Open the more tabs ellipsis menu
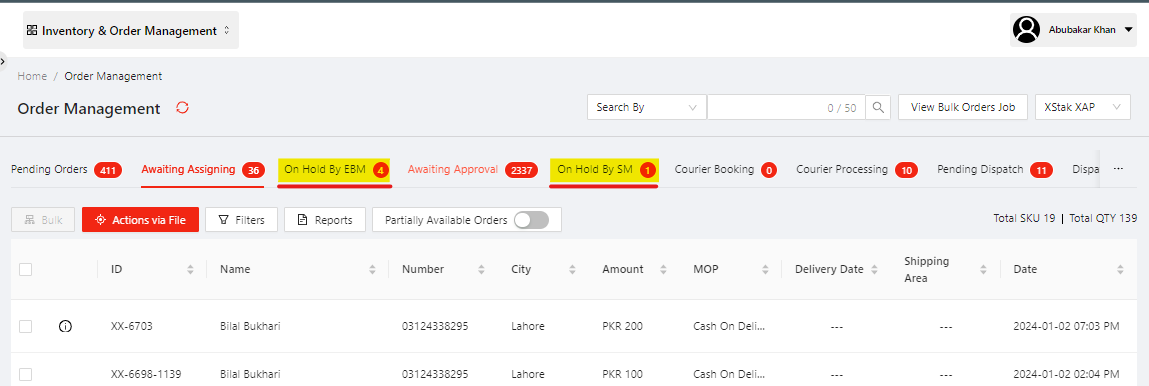Viewport: 1149px width, 386px height. (1118, 169)
